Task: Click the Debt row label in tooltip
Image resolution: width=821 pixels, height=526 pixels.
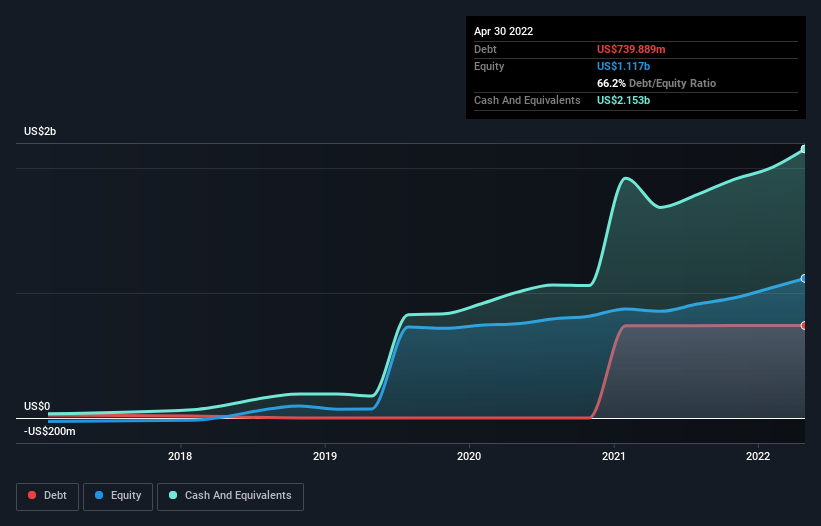Action: pyautogui.click(x=485, y=49)
